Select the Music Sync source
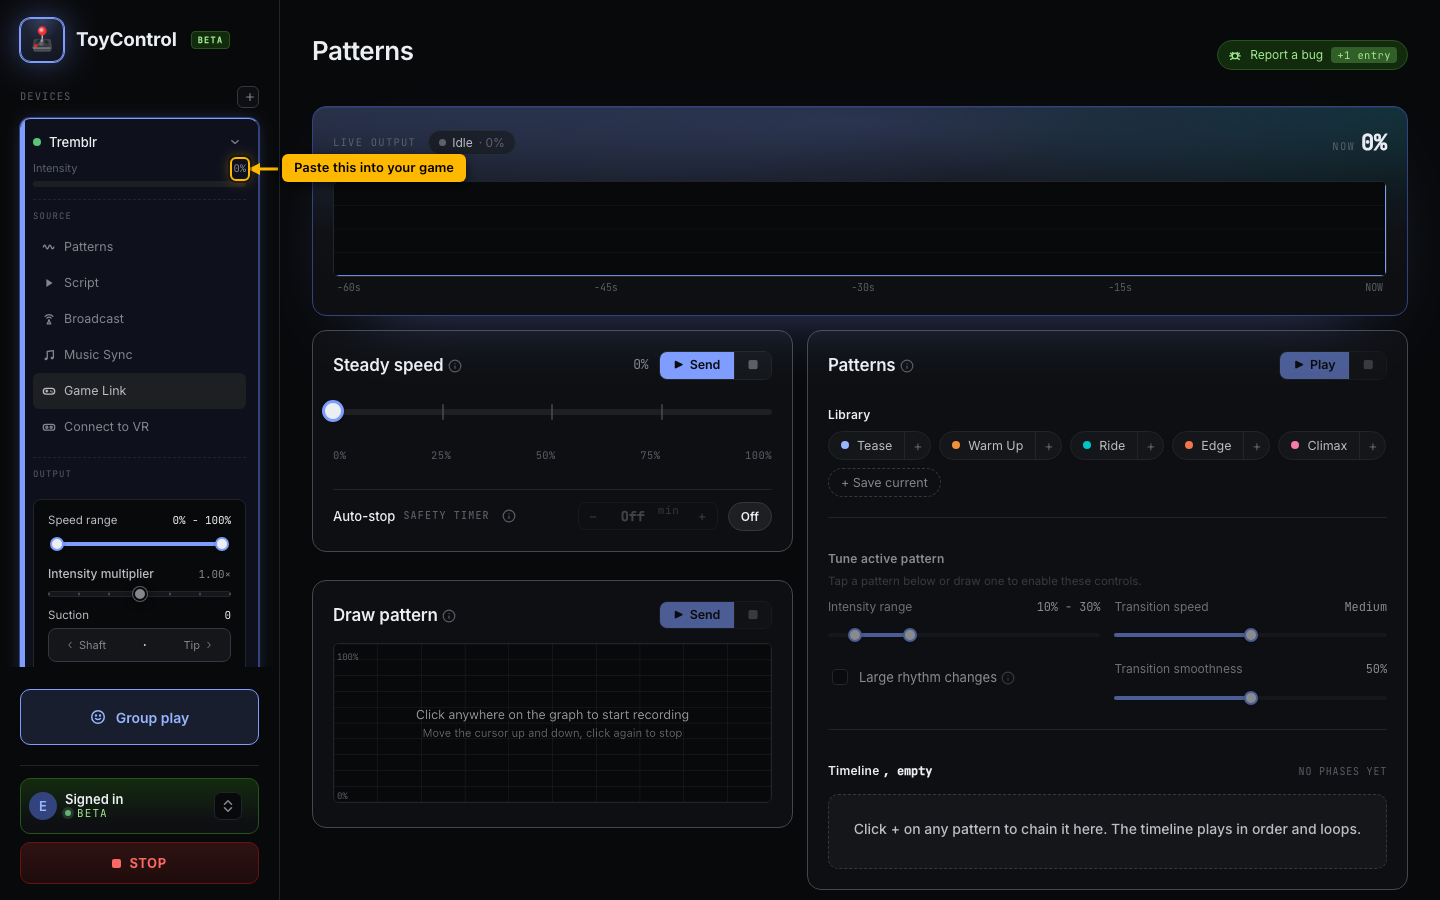This screenshot has width=1440, height=900. click(139, 355)
